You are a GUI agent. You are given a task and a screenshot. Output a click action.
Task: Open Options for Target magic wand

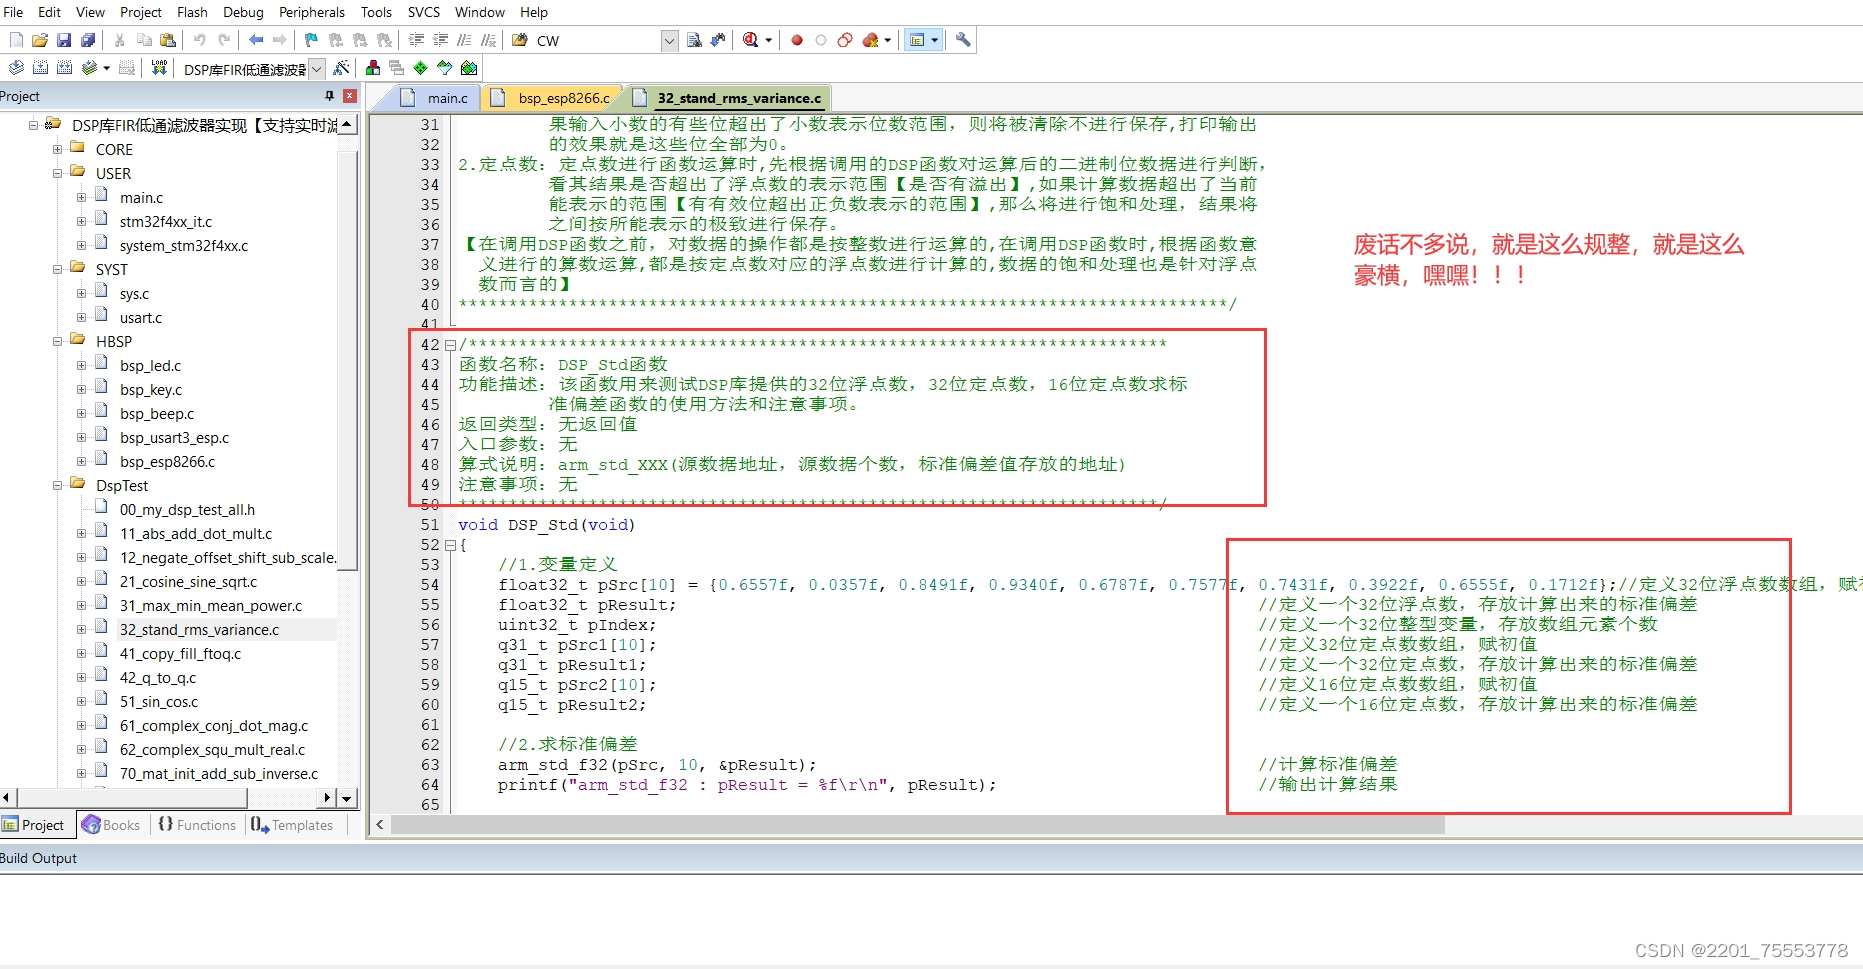[x=342, y=68]
